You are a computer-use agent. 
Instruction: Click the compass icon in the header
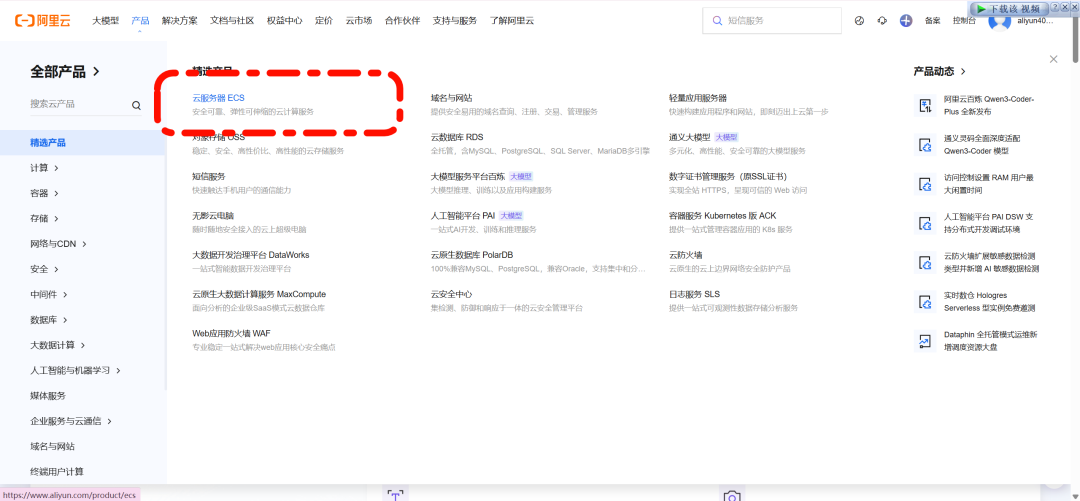(x=859, y=21)
